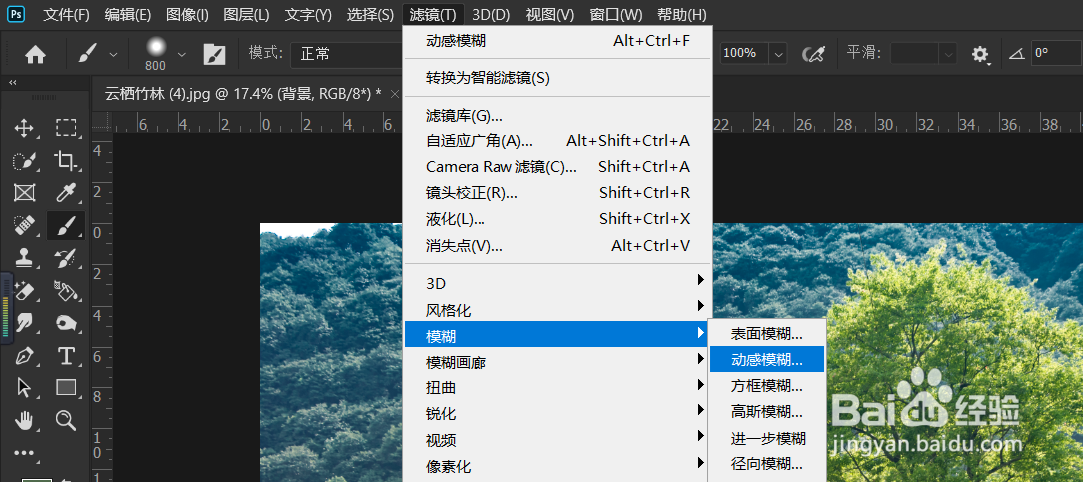Viewport: 1083px width, 482px height.
Task: Open the 模式 blending mode dropdown
Action: point(347,54)
